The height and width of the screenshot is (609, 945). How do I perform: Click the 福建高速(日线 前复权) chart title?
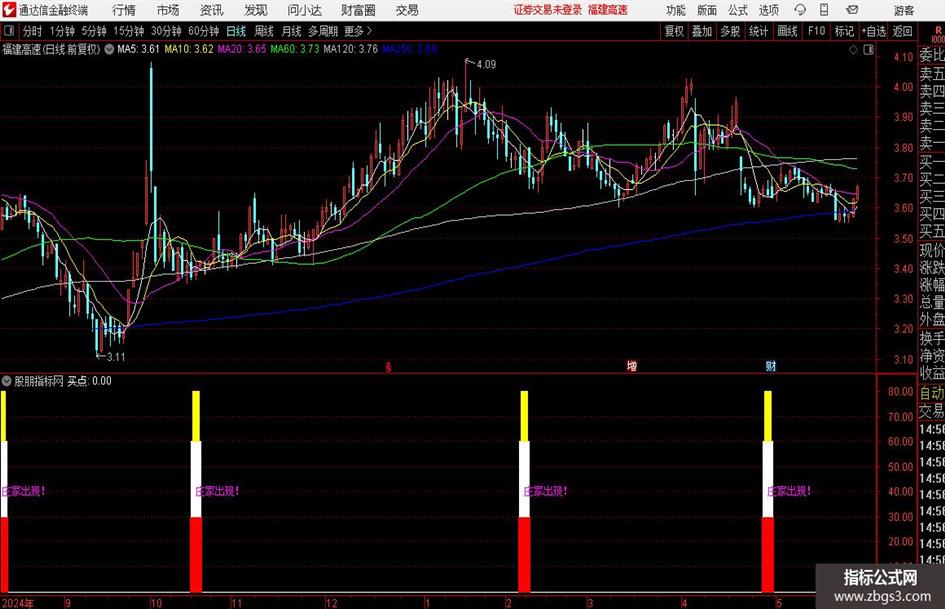(x=51, y=49)
